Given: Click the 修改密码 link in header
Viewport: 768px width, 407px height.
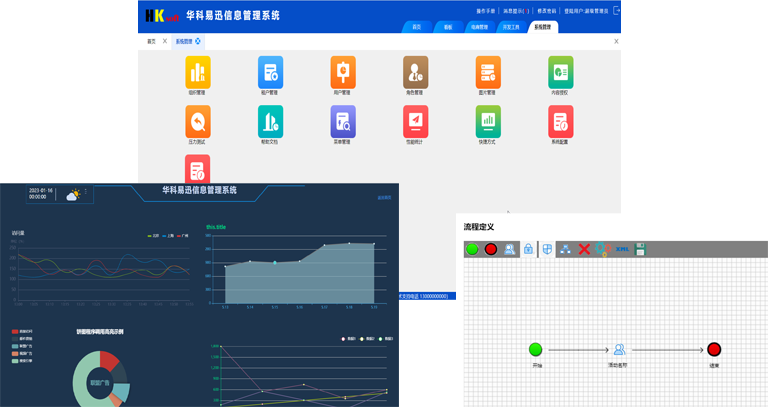Looking at the screenshot, I should click(547, 10).
